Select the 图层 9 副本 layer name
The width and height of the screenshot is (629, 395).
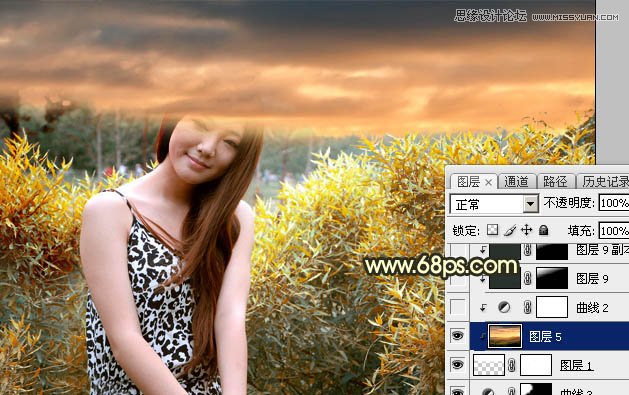coord(603,250)
